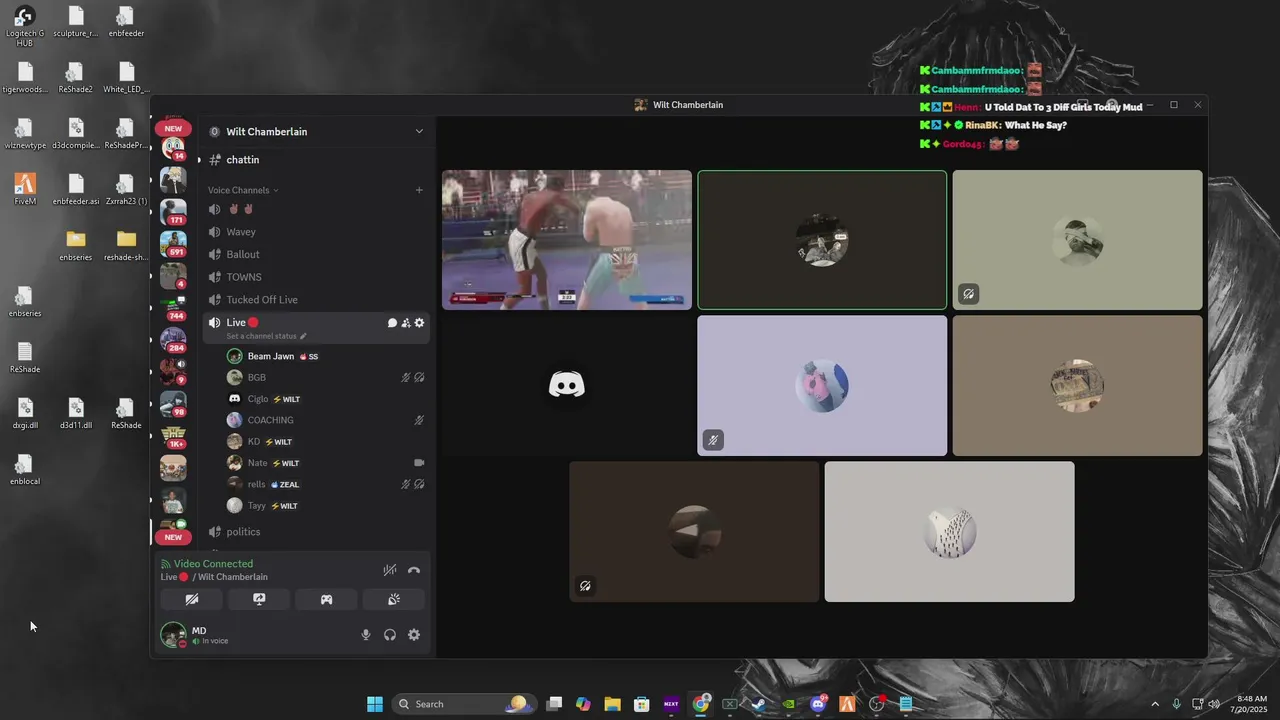Open the server with the 171 badge
The width and height of the screenshot is (1280, 720).
pos(173,212)
